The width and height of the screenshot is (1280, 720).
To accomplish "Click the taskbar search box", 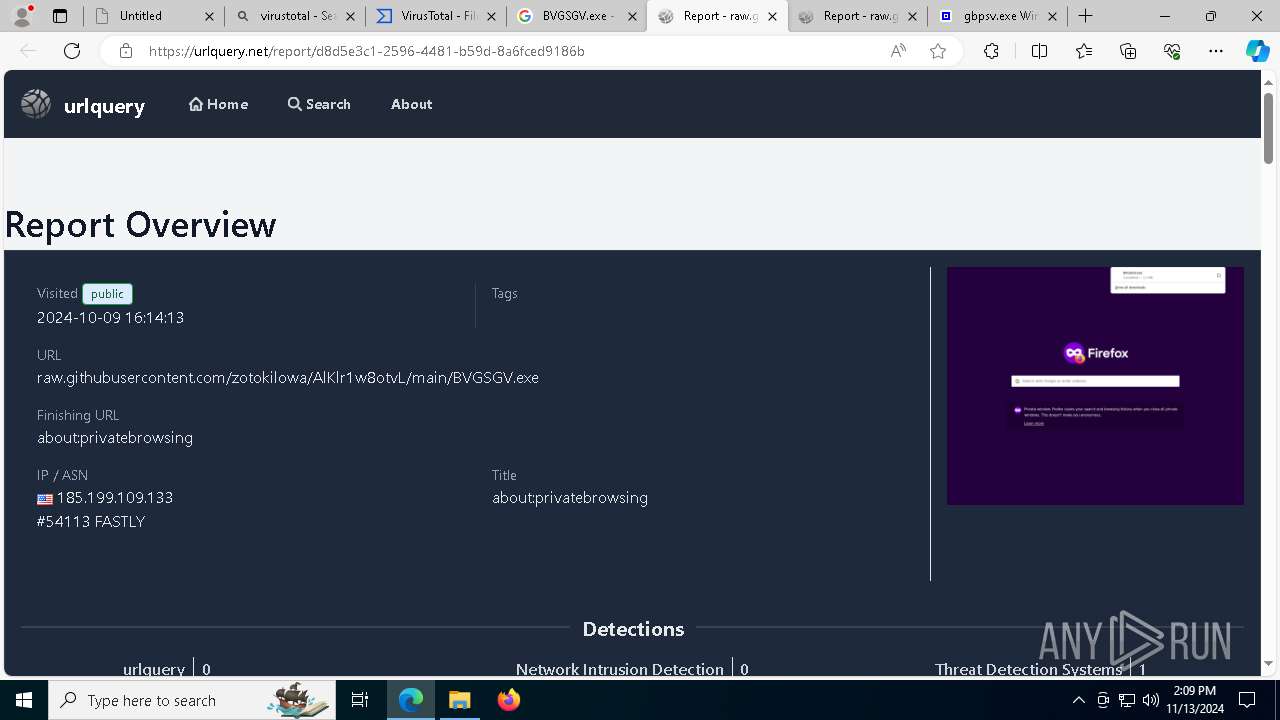I will (x=192, y=700).
